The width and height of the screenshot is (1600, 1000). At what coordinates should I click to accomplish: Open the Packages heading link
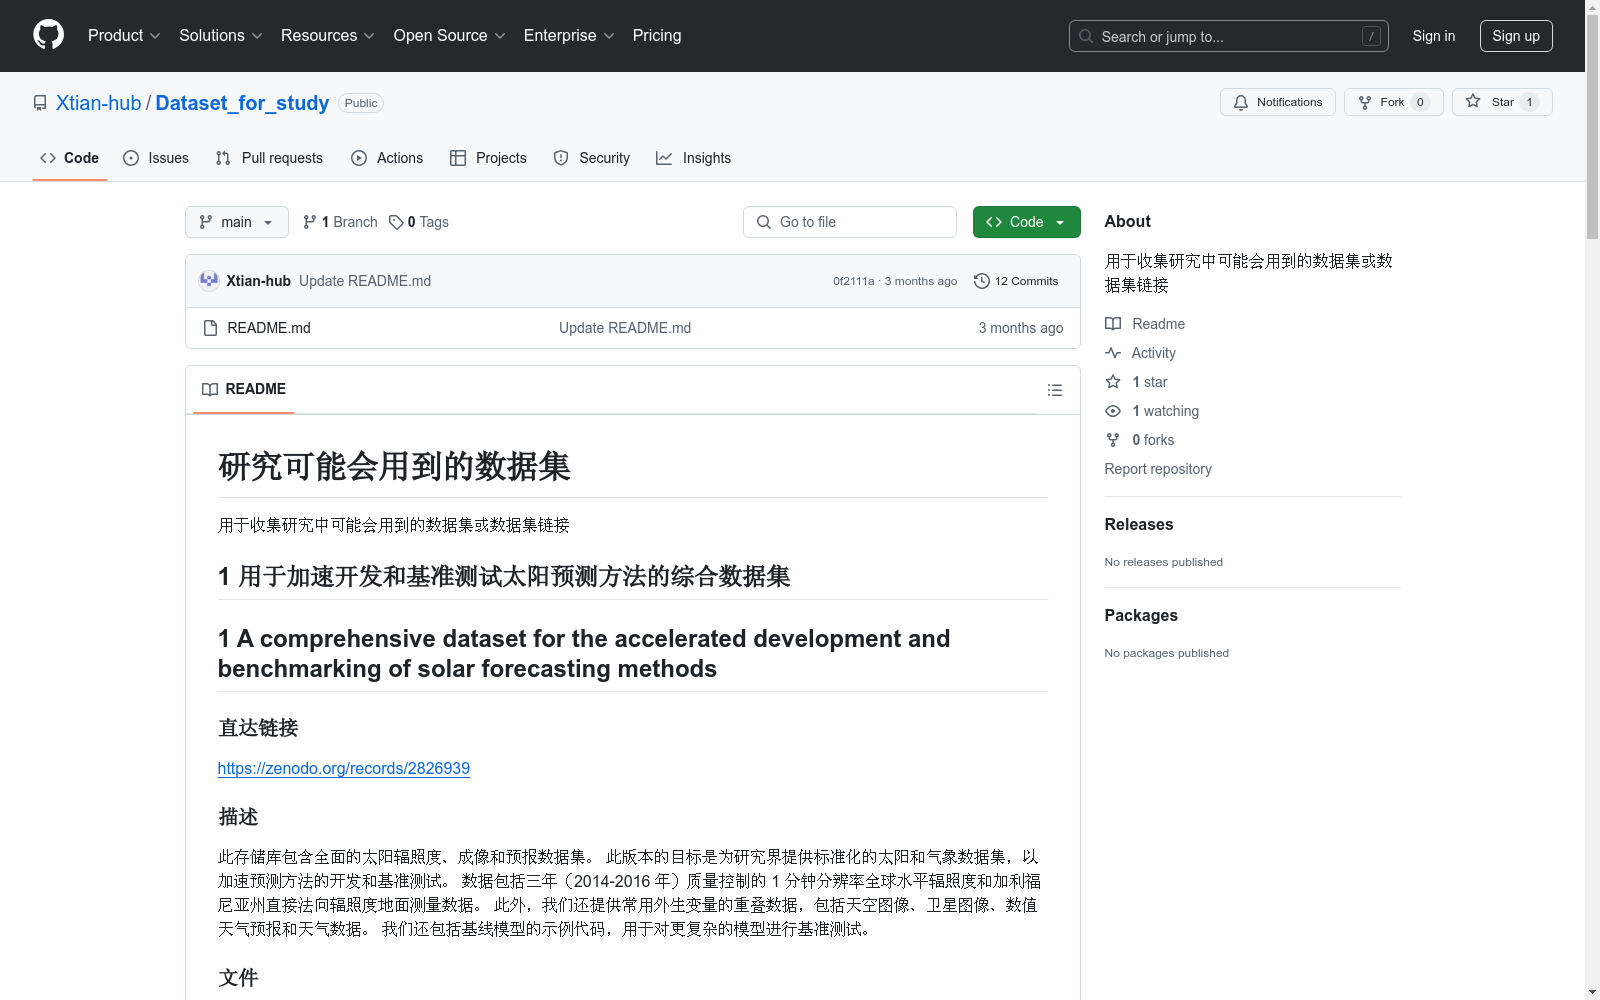point(1141,615)
